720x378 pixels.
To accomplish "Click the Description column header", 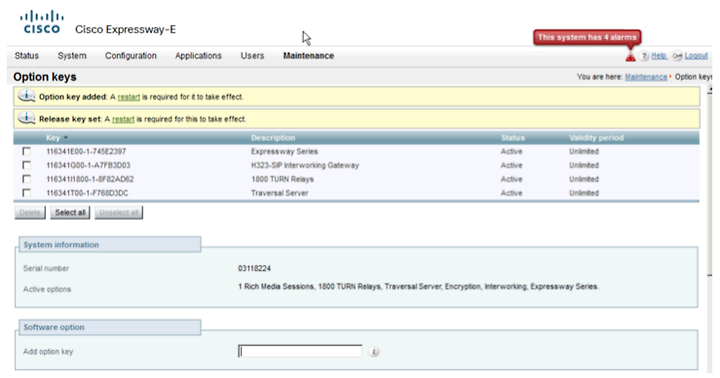I will 273,138.
